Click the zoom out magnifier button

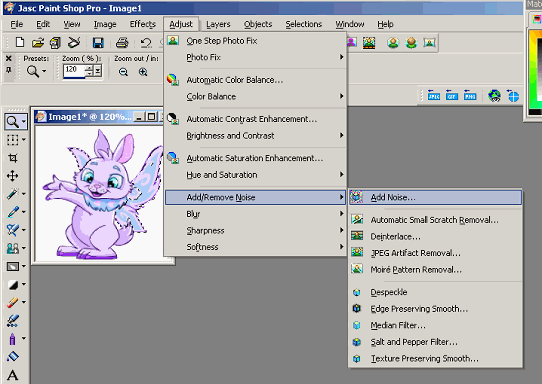[x=123, y=72]
